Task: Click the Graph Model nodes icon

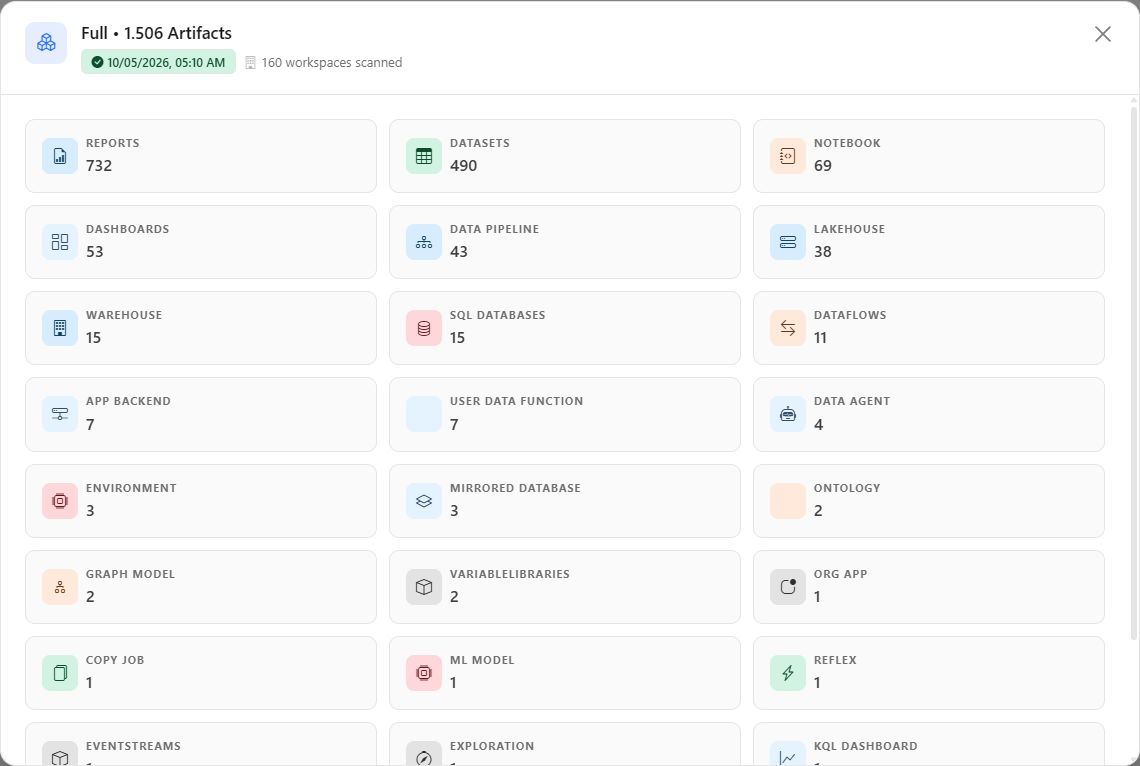Action: coord(60,587)
